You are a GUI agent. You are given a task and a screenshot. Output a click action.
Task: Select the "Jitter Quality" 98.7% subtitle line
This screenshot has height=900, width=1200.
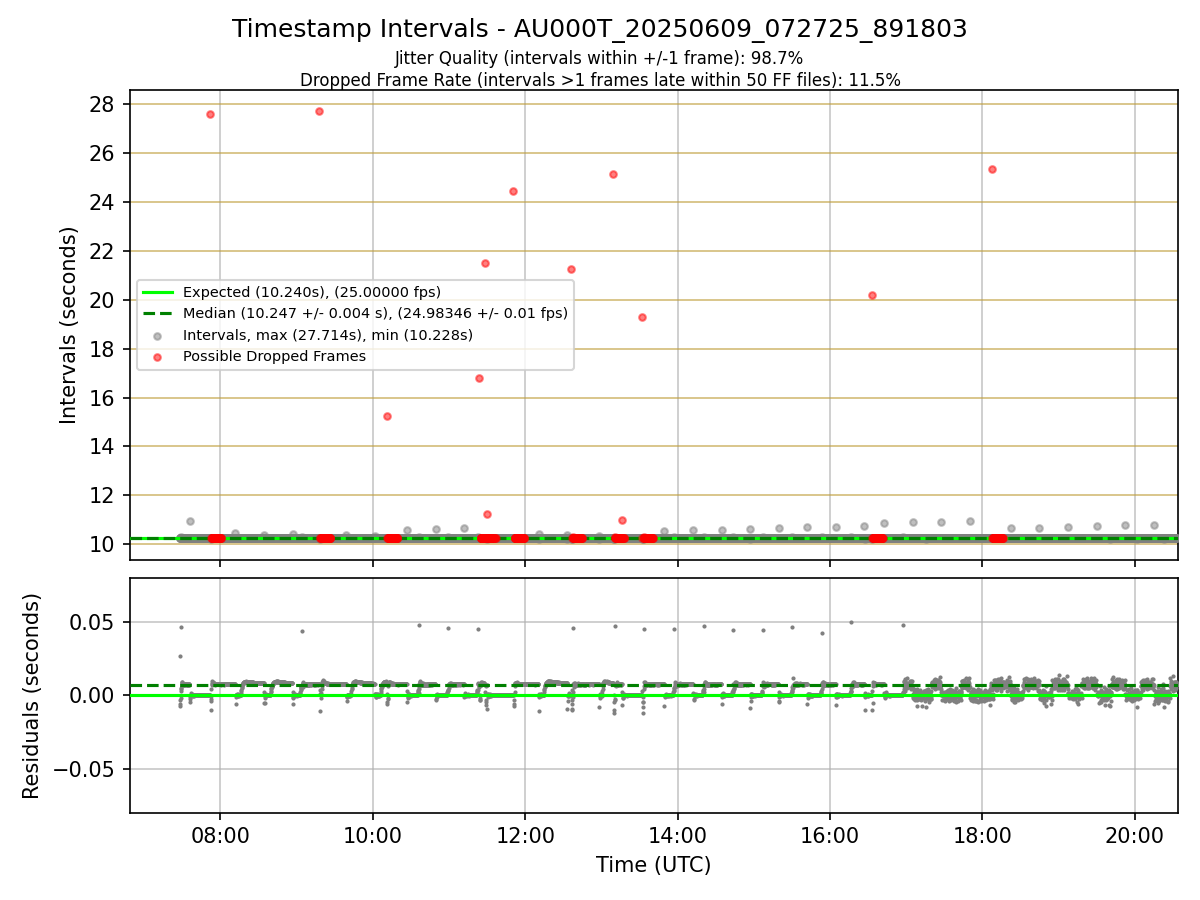(599, 58)
